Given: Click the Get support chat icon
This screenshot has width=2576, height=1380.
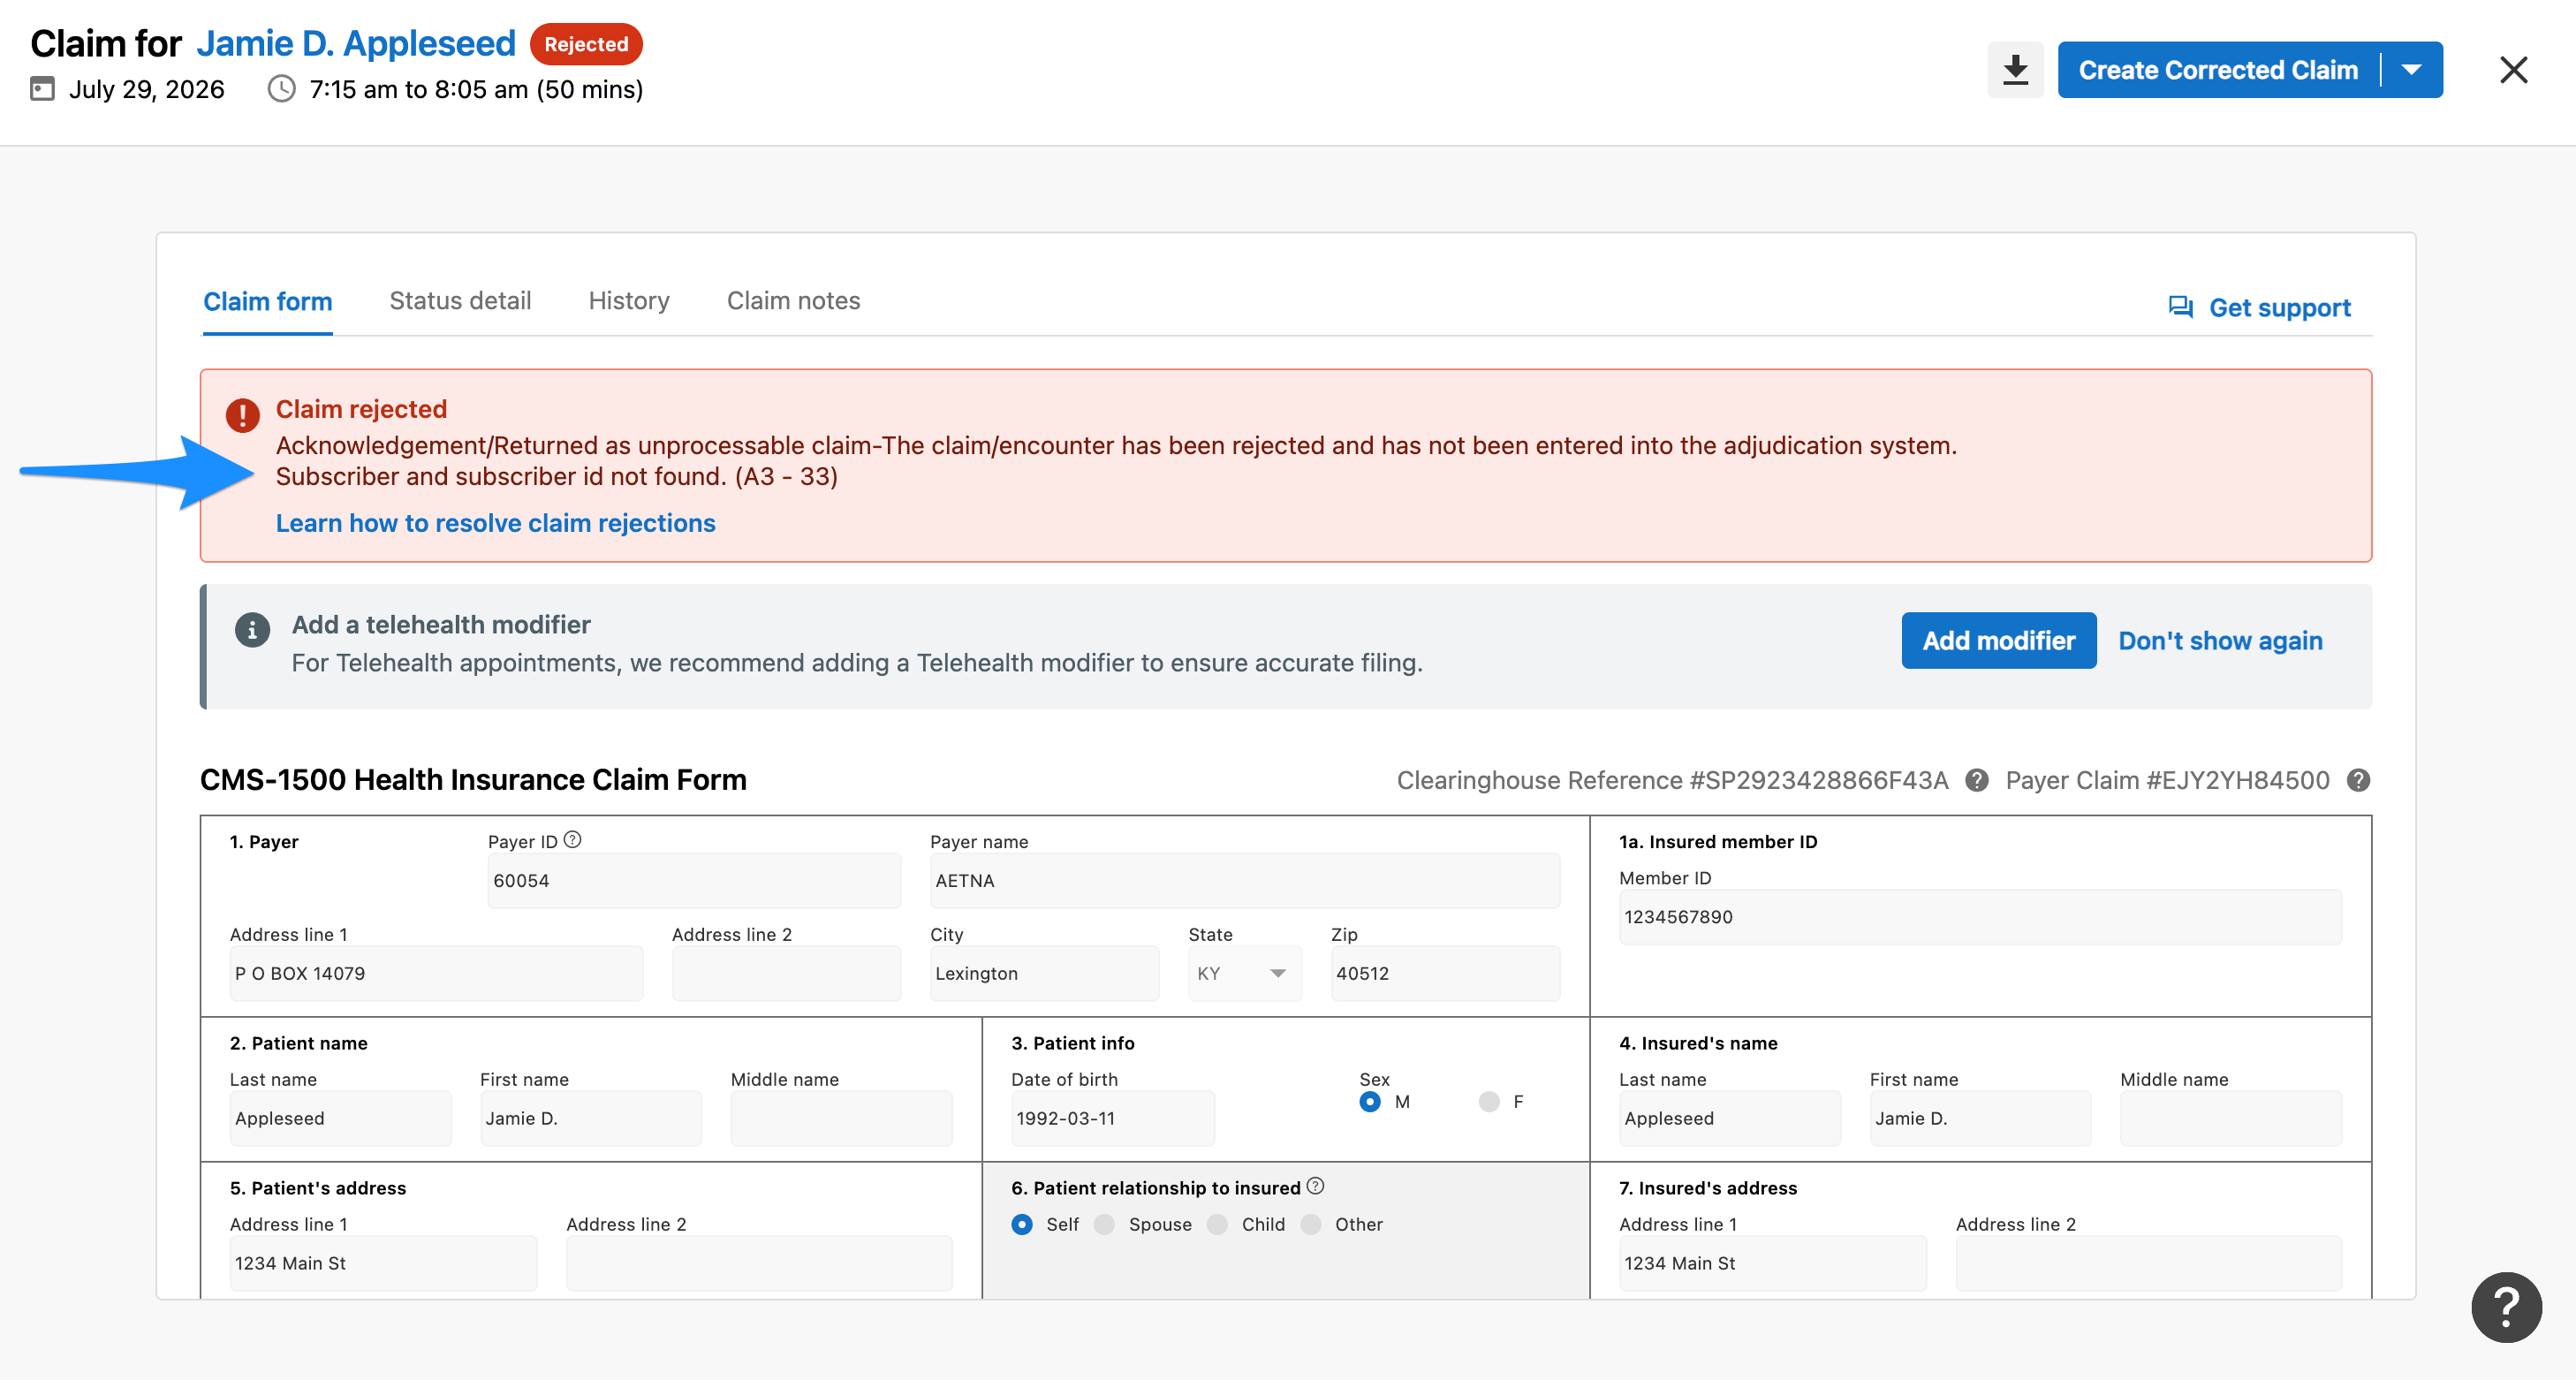Looking at the screenshot, I should 2180,307.
